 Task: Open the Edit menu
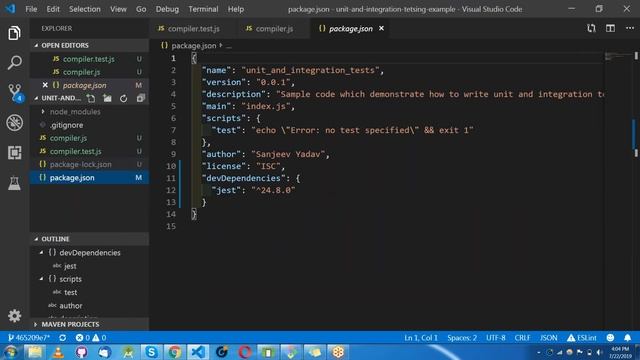tap(53, 9)
